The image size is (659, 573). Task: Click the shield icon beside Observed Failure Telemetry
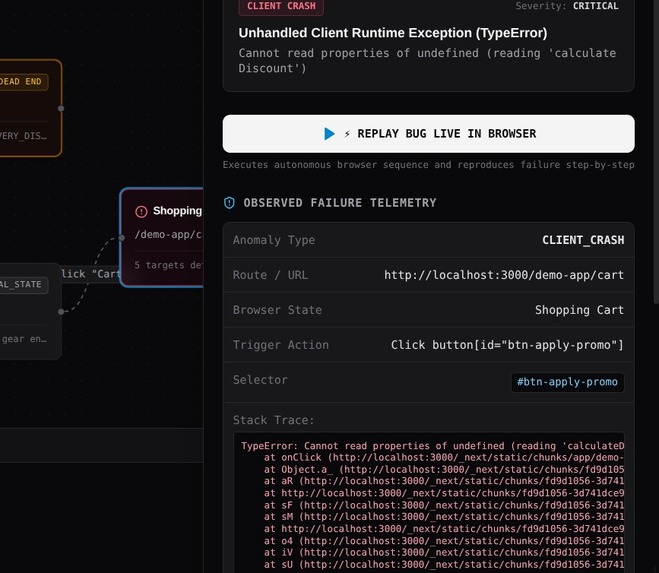click(229, 203)
